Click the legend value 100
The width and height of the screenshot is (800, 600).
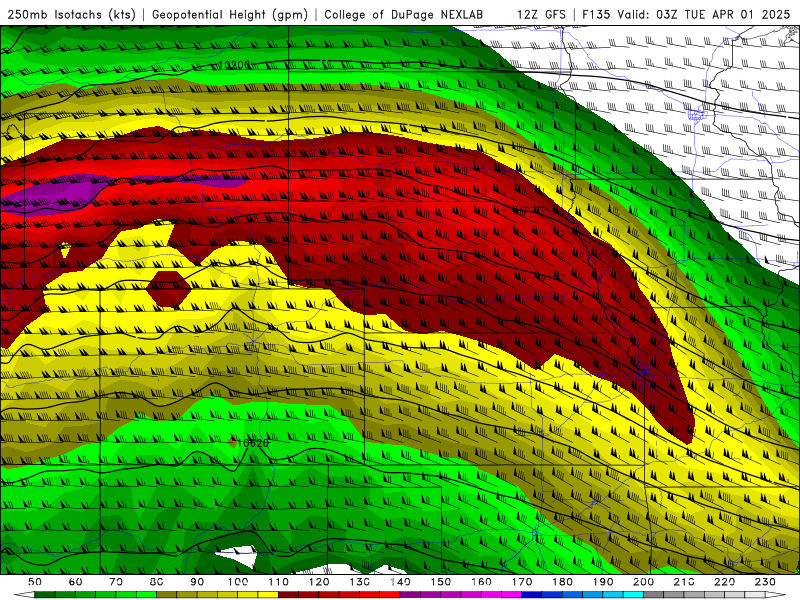238,582
